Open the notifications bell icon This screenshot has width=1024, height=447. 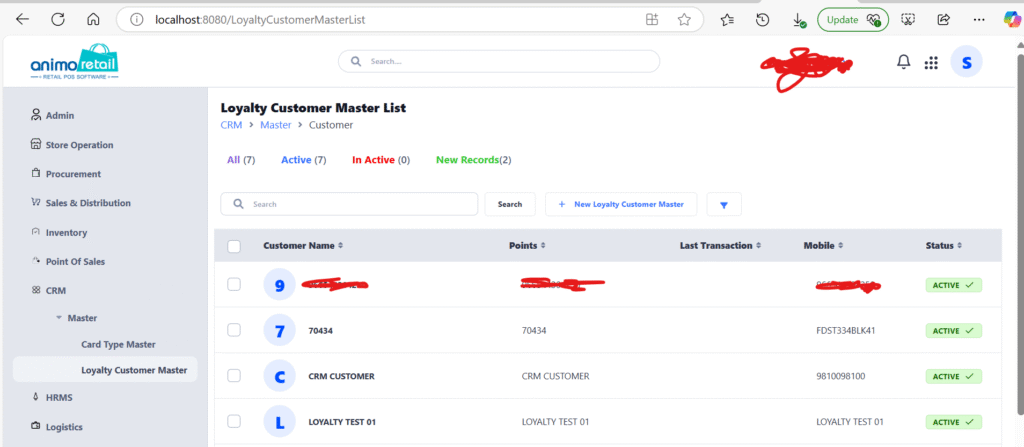(x=903, y=62)
